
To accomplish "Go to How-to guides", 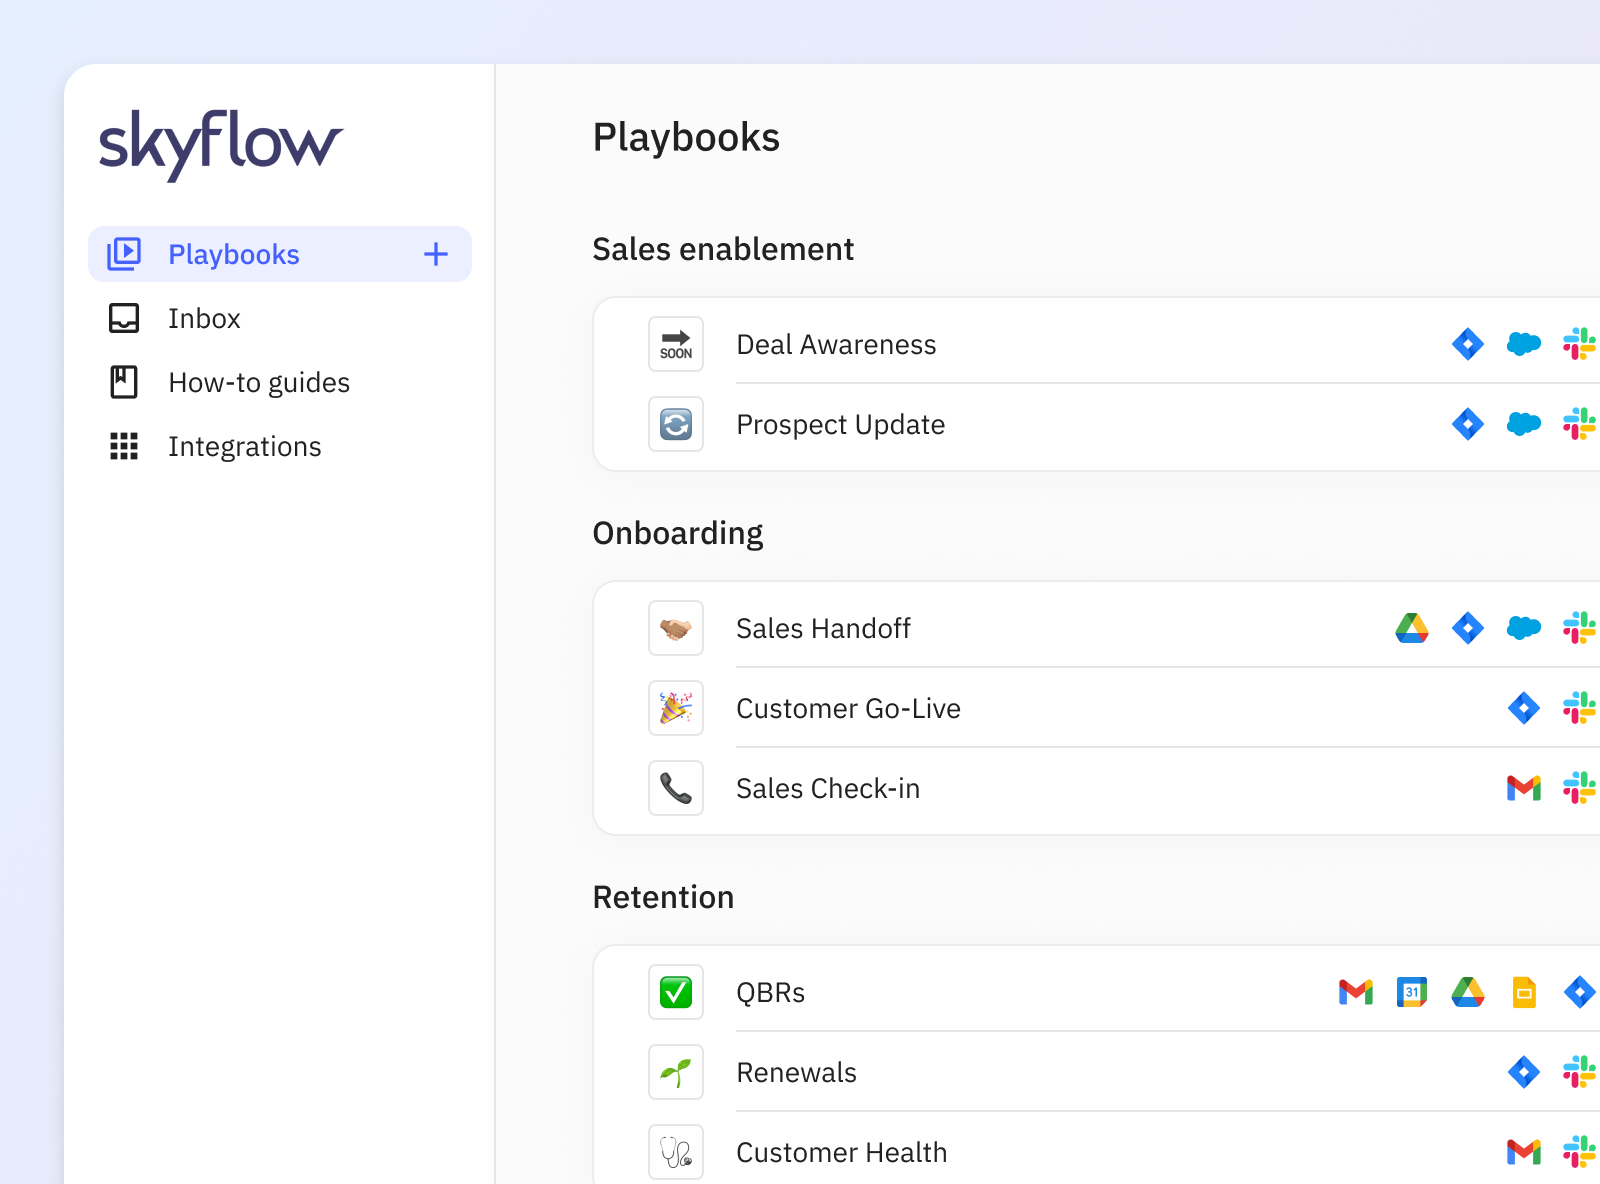I will (x=258, y=382).
